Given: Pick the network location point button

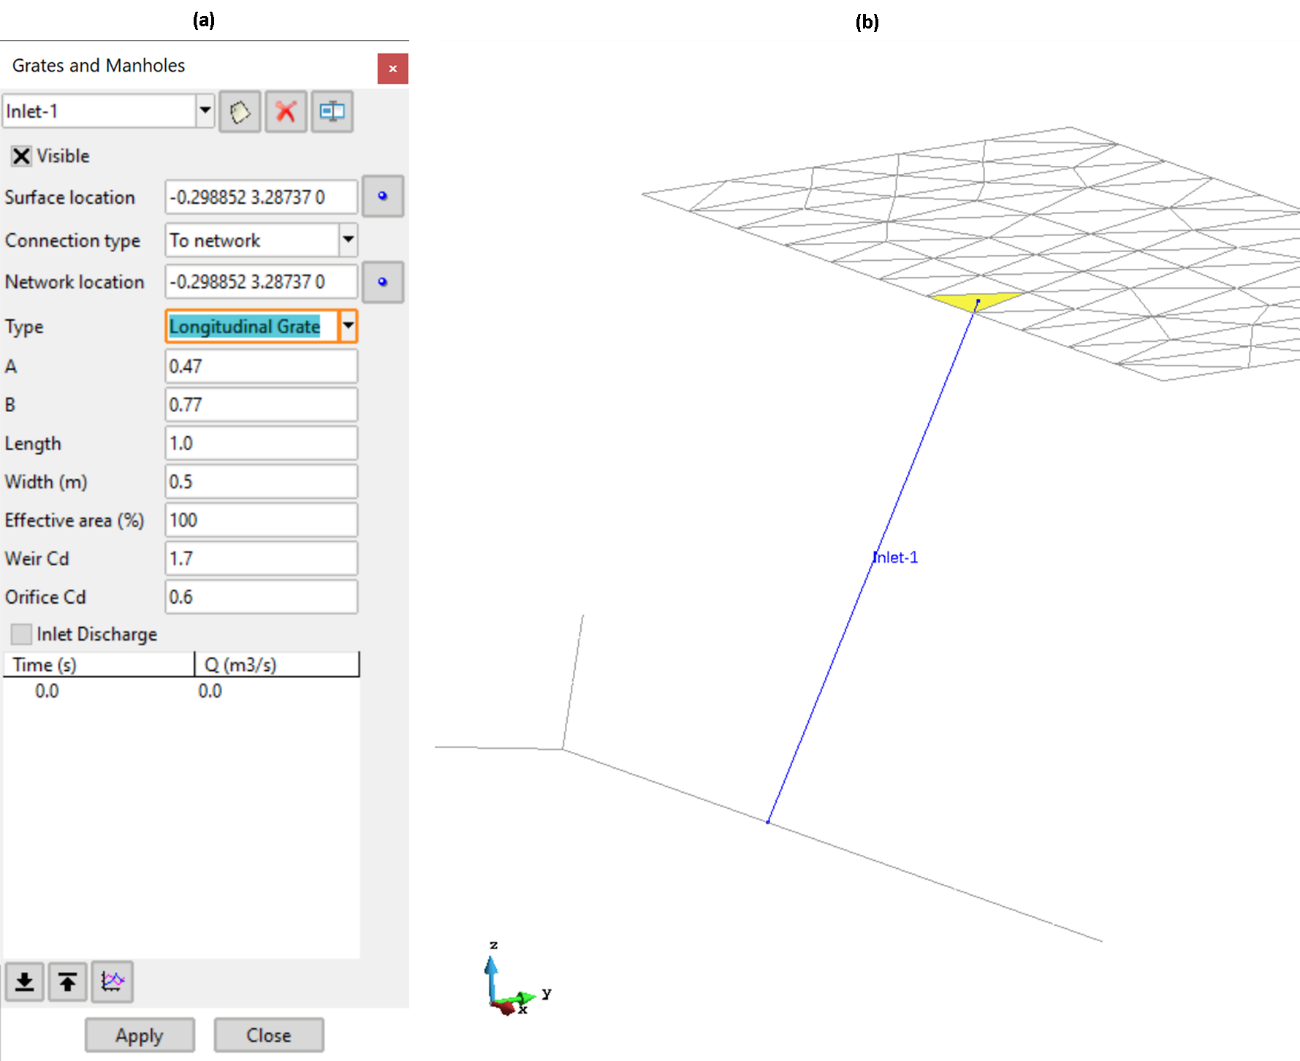Looking at the screenshot, I should click(x=382, y=282).
